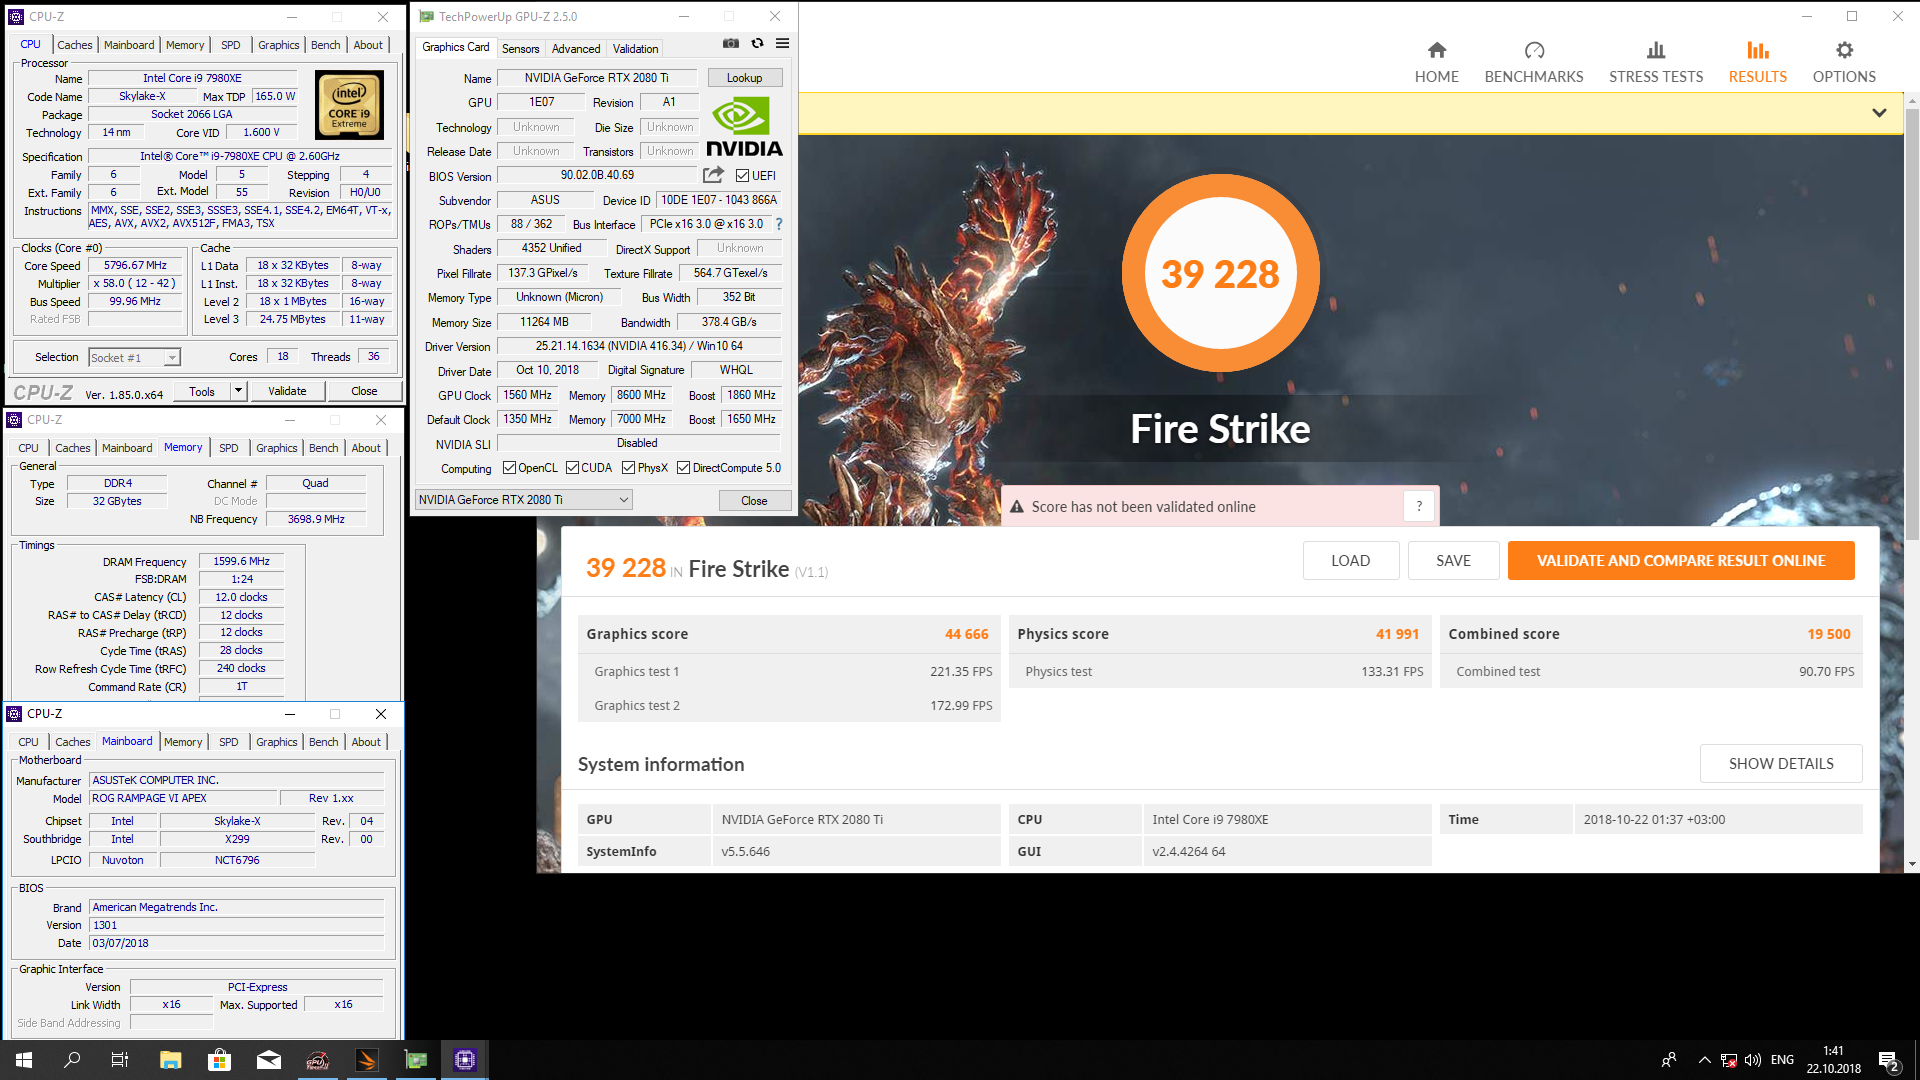Open the GPU selection dropdown in GPU-Z
1920x1080 pixels.
pyautogui.click(x=523, y=500)
